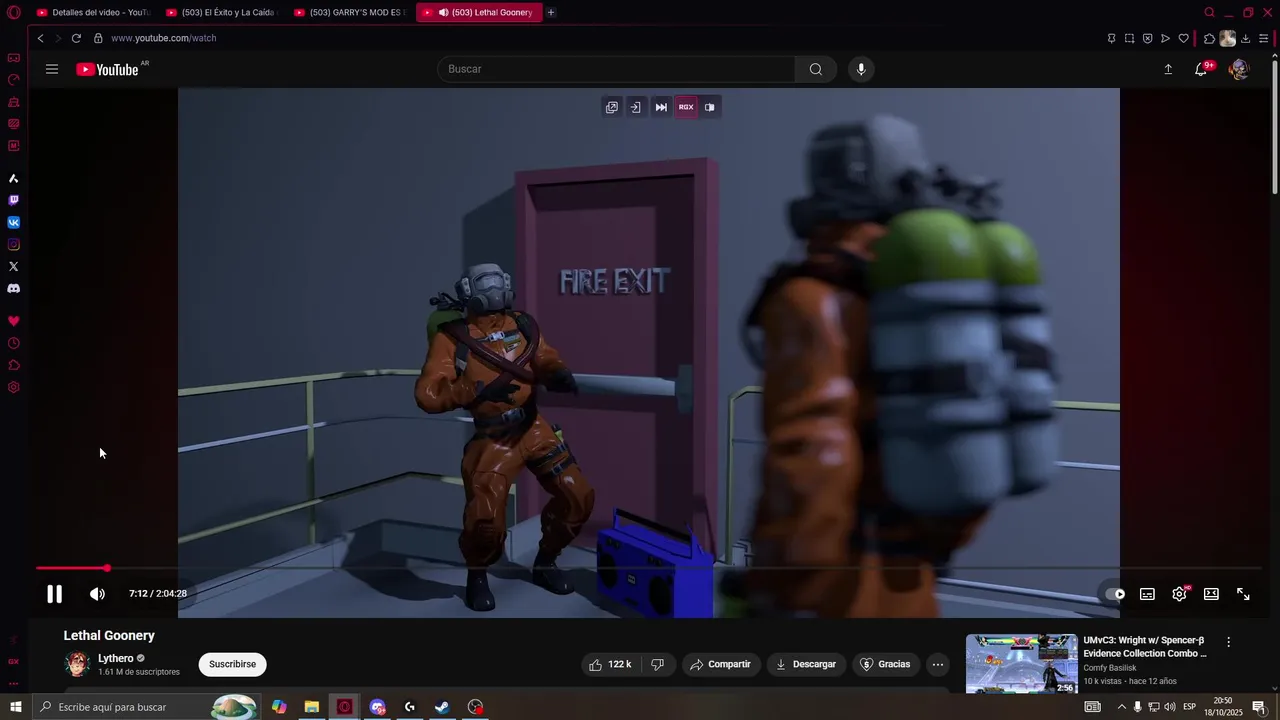This screenshot has height=720, width=1280.
Task: Enter fullscreen mode
Action: pyautogui.click(x=1243, y=594)
